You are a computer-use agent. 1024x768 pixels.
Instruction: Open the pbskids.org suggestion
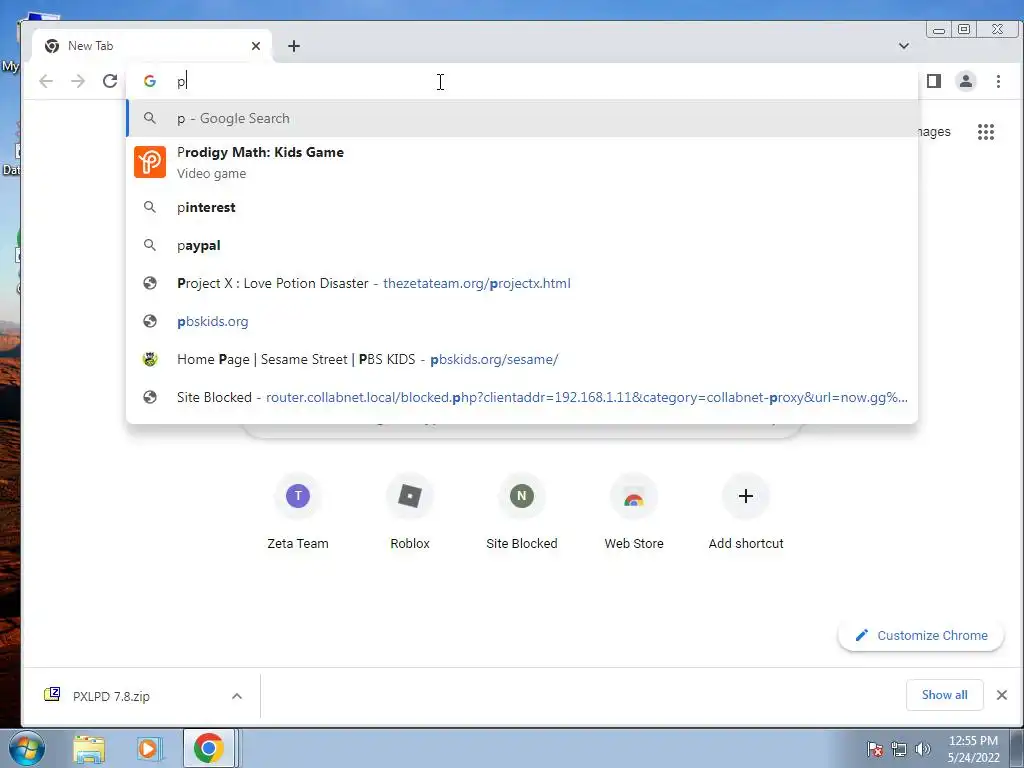pos(522,321)
